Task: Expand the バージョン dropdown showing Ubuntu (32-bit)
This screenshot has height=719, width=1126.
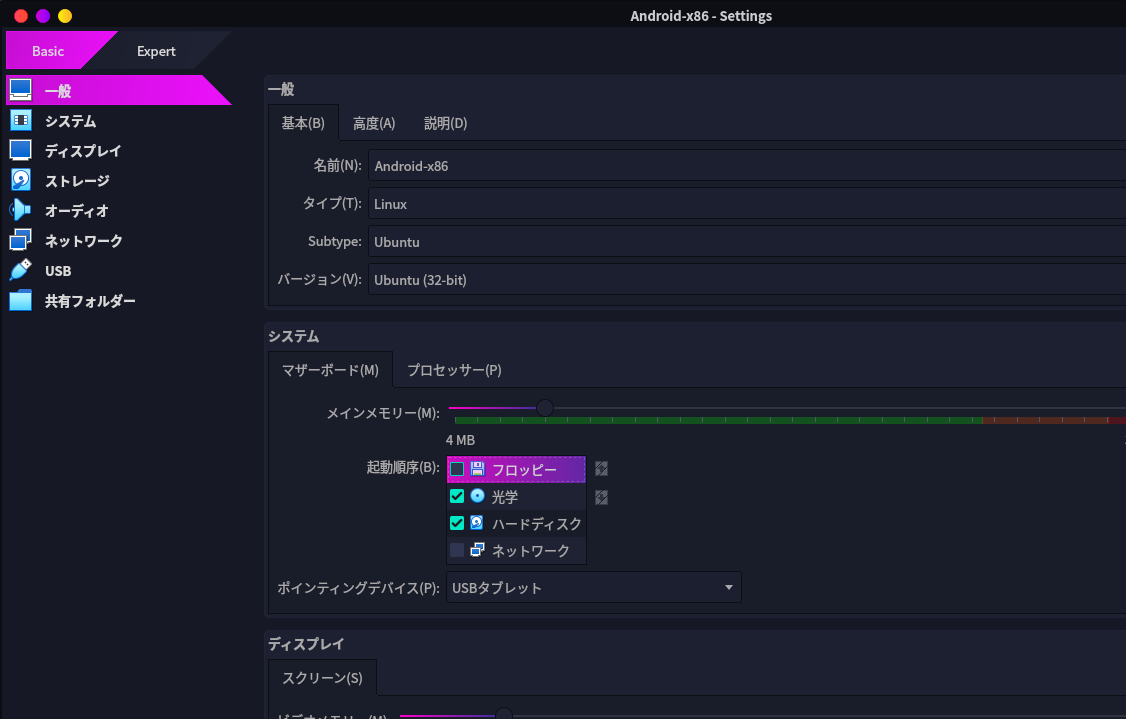Action: pyautogui.click(x=746, y=280)
